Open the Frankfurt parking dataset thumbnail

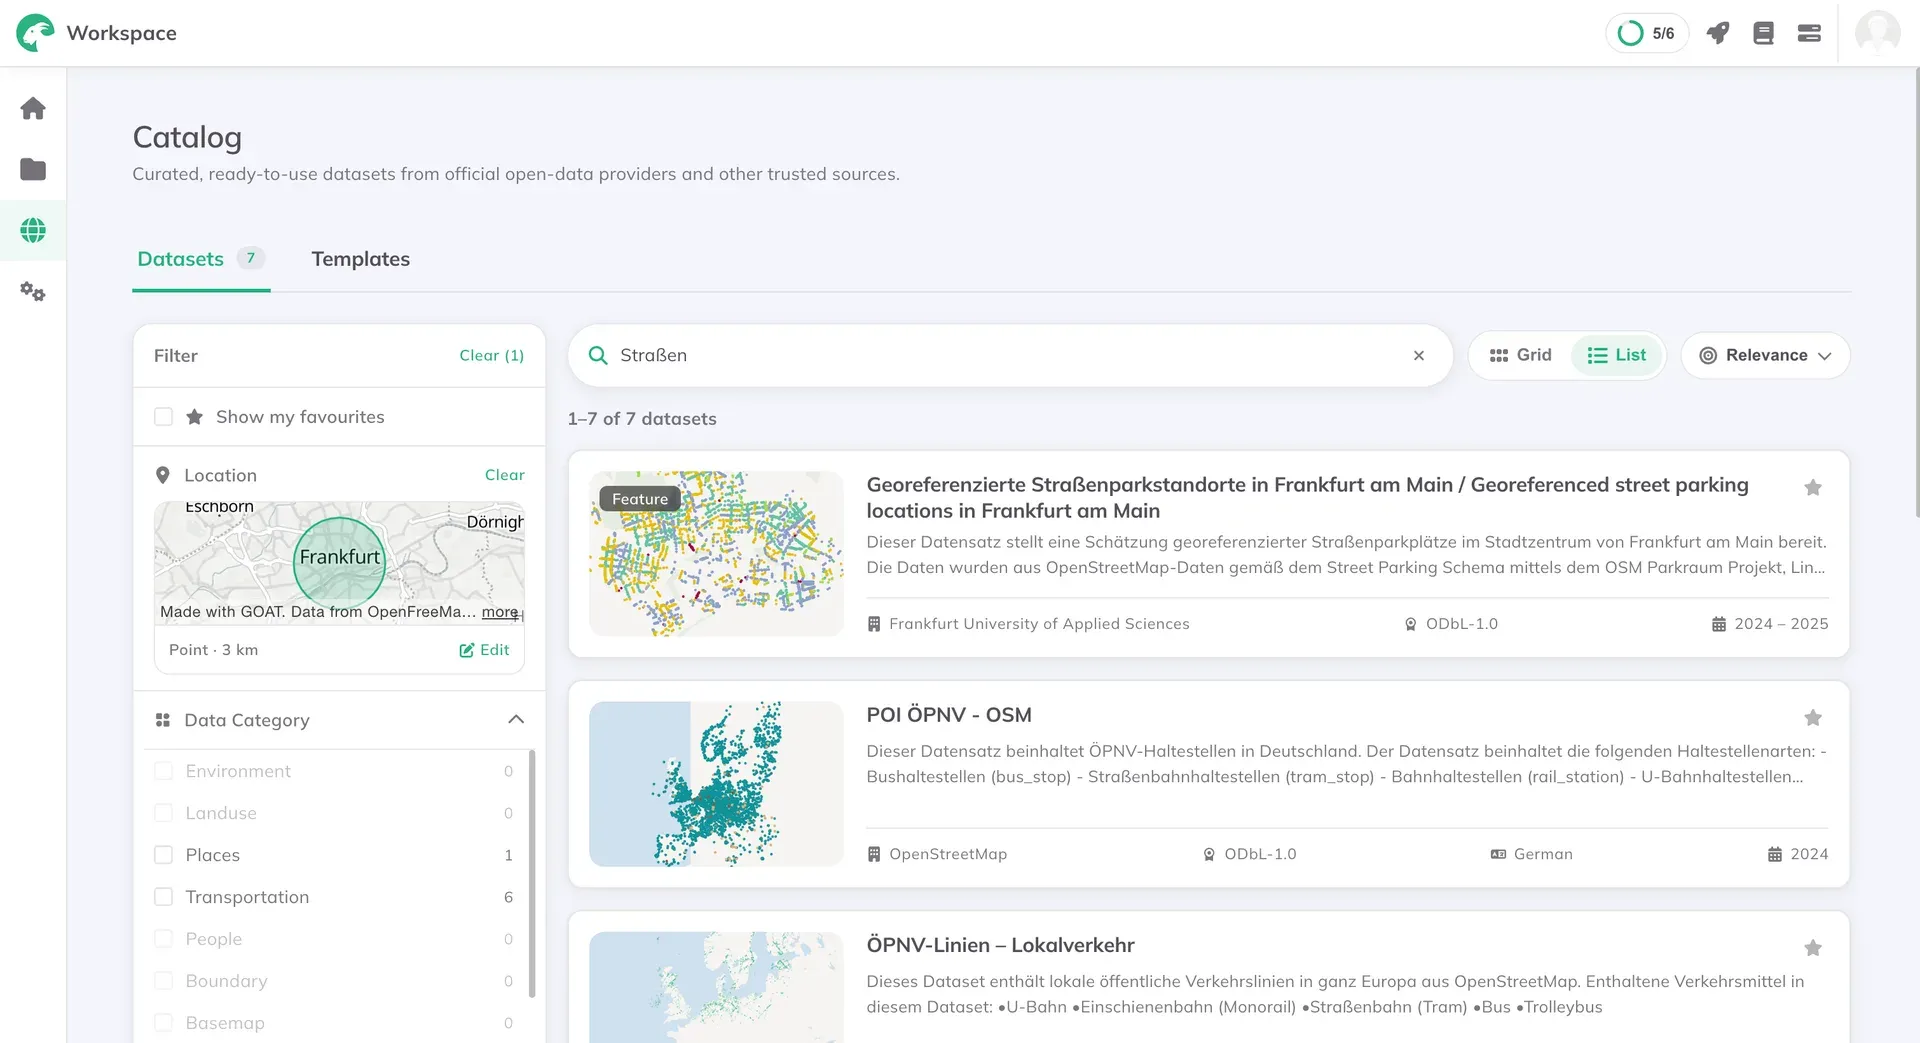[x=716, y=554]
